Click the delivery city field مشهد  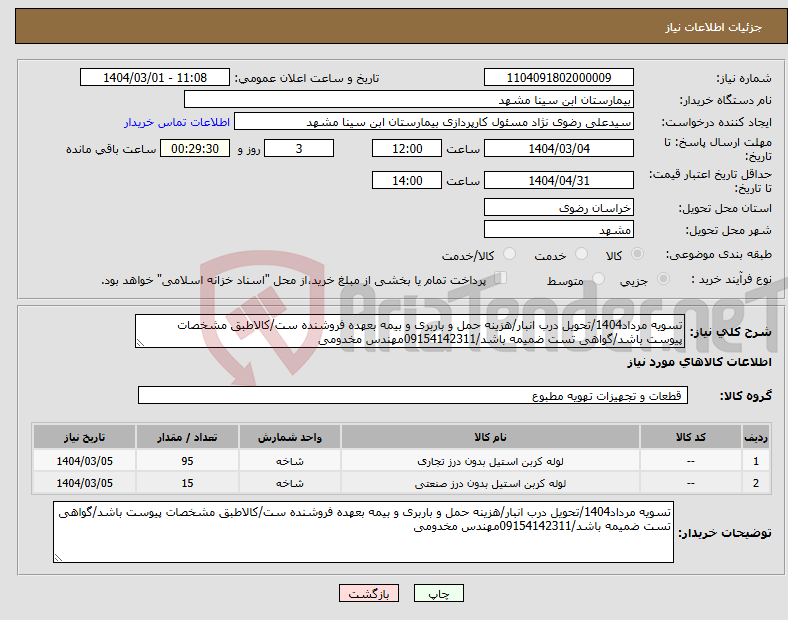point(558,229)
